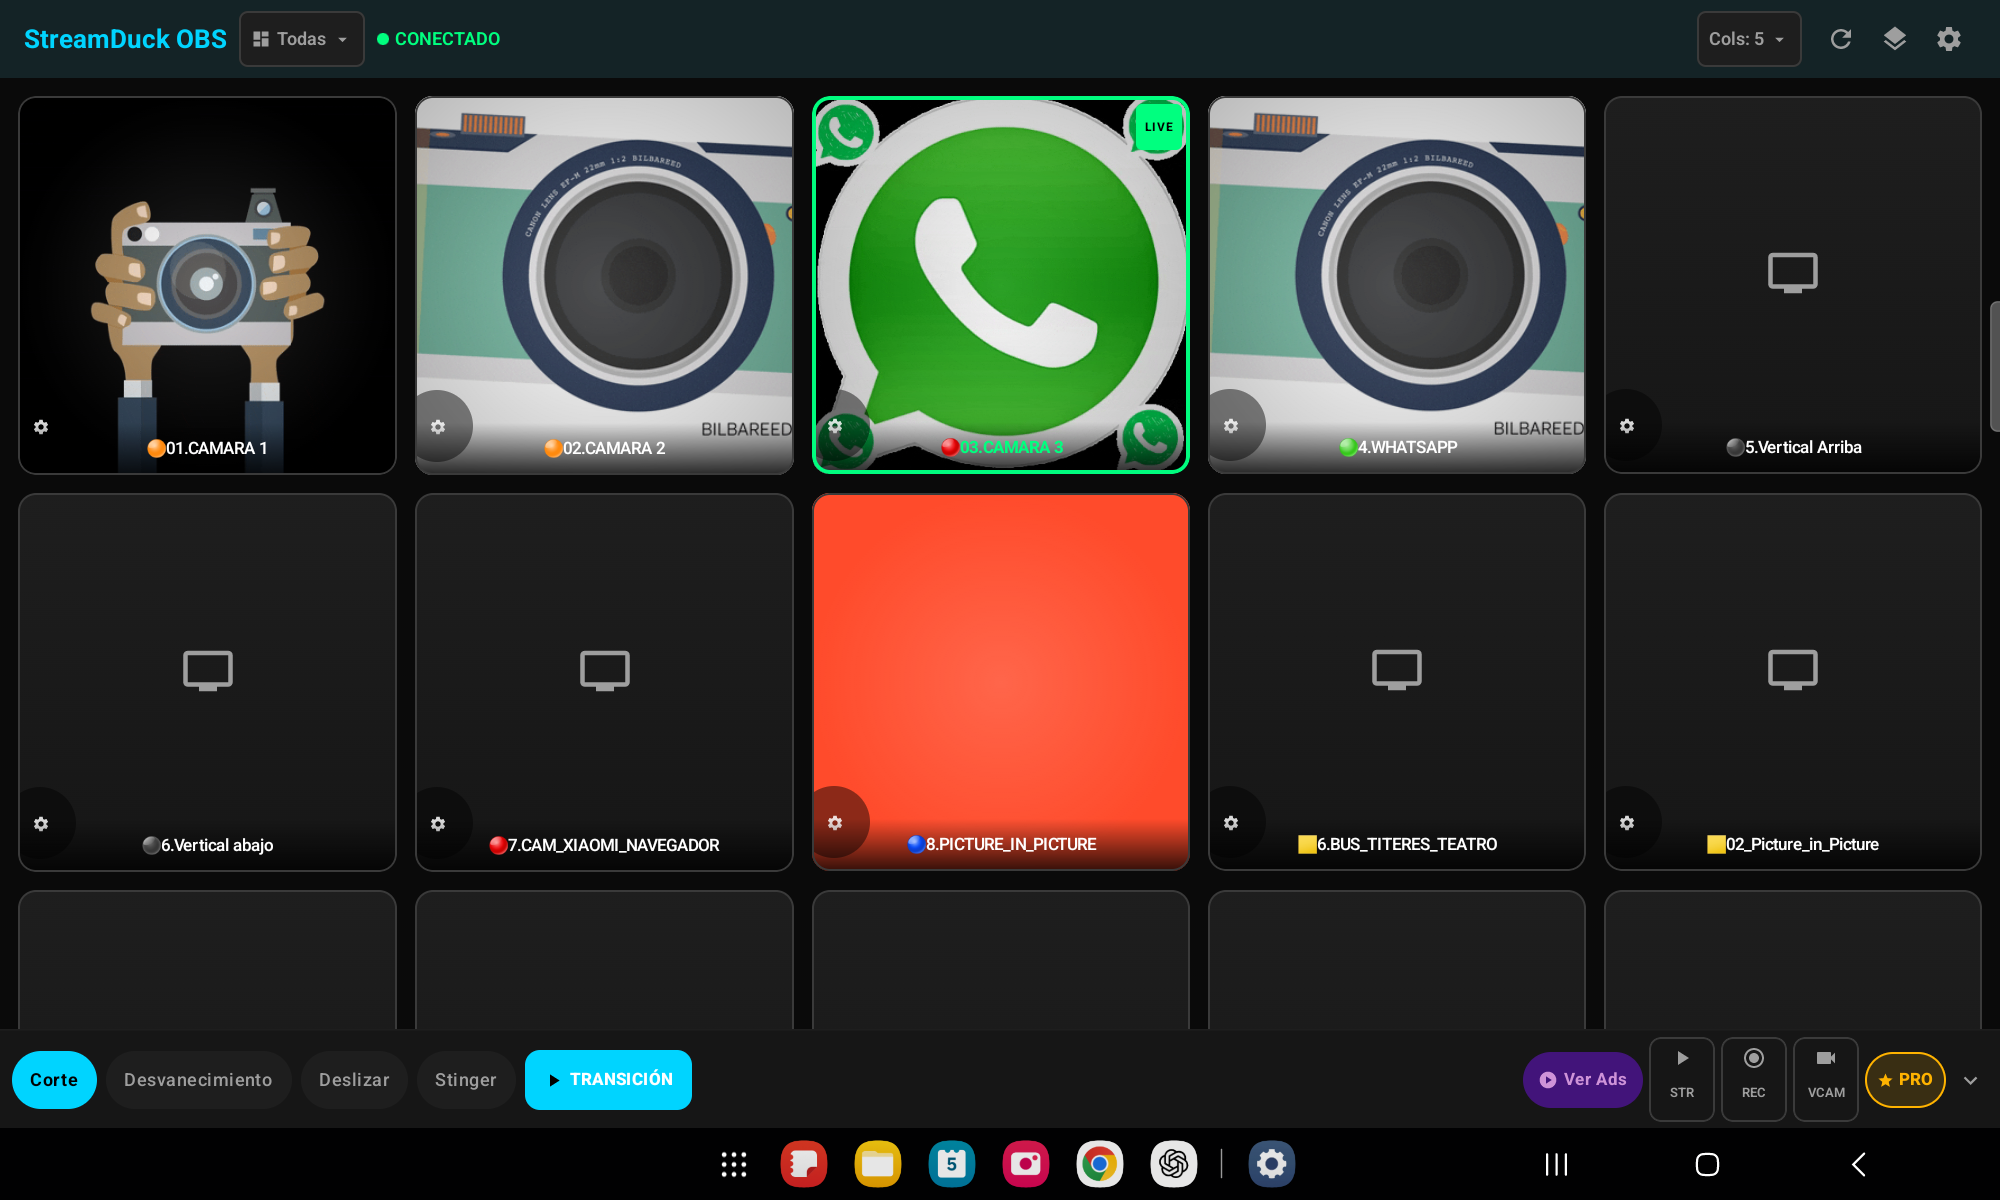Open the Cols: 5 dropdown
The height and width of the screenshot is (1200, 2000).
pos(1747,39)
